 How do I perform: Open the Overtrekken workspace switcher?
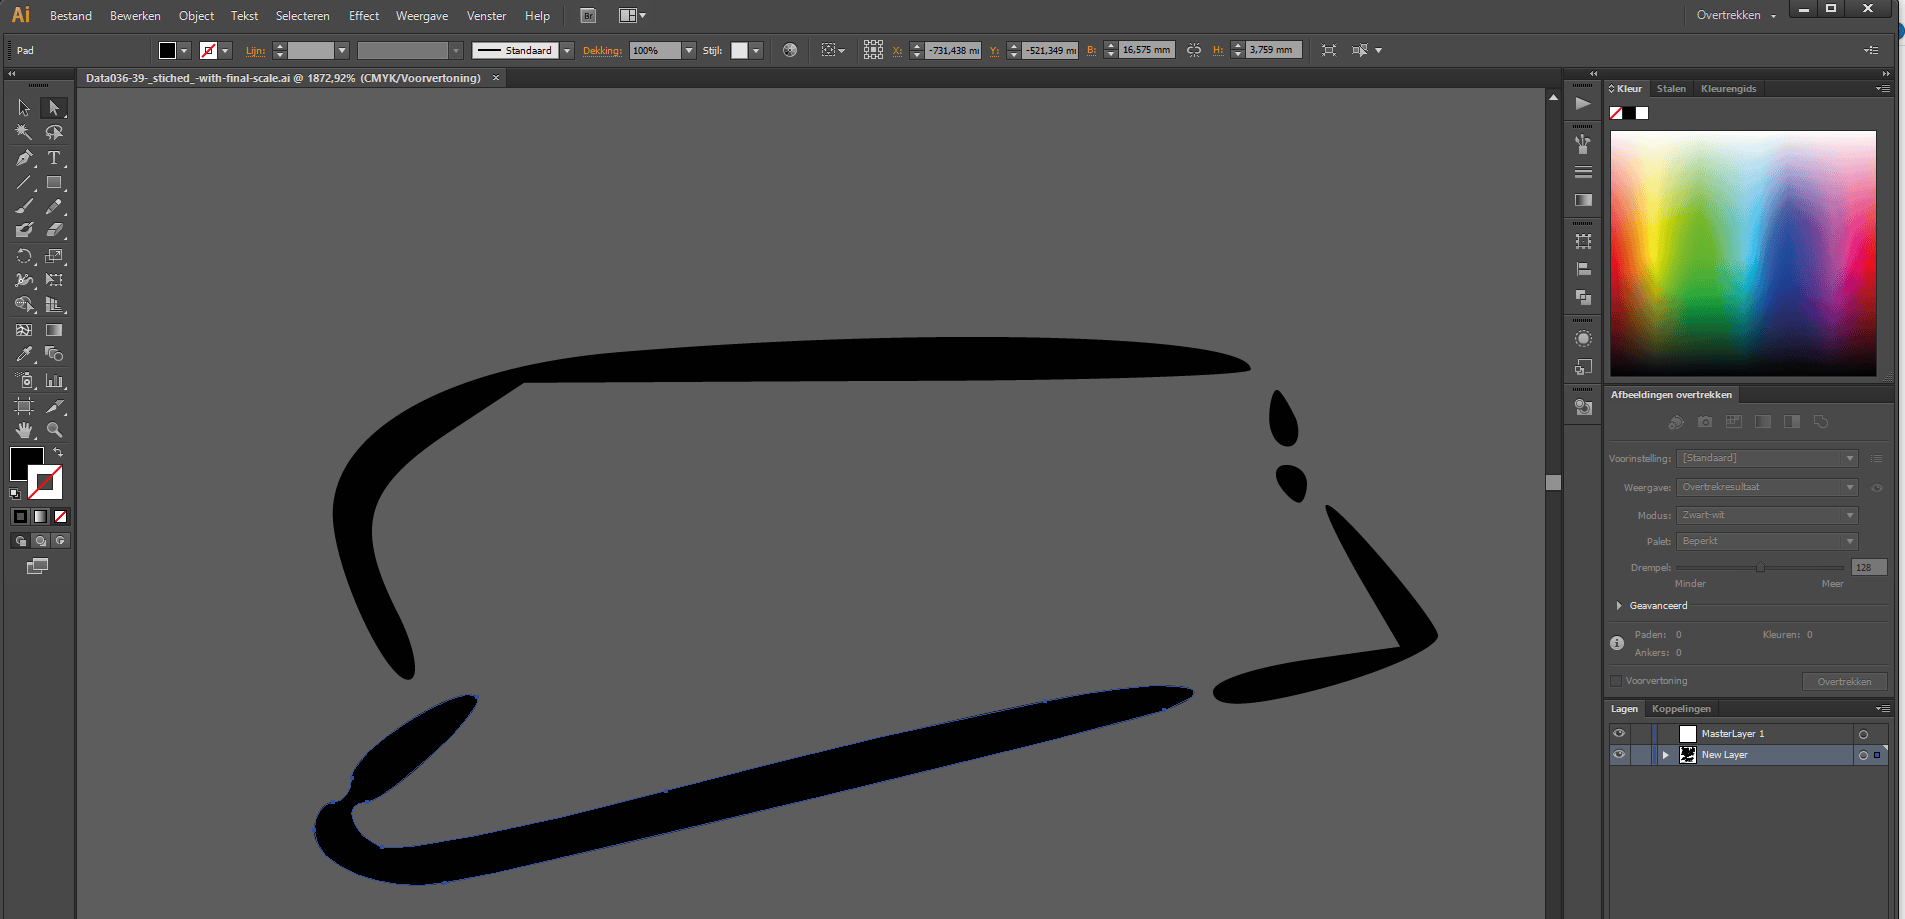(1736, 15)
